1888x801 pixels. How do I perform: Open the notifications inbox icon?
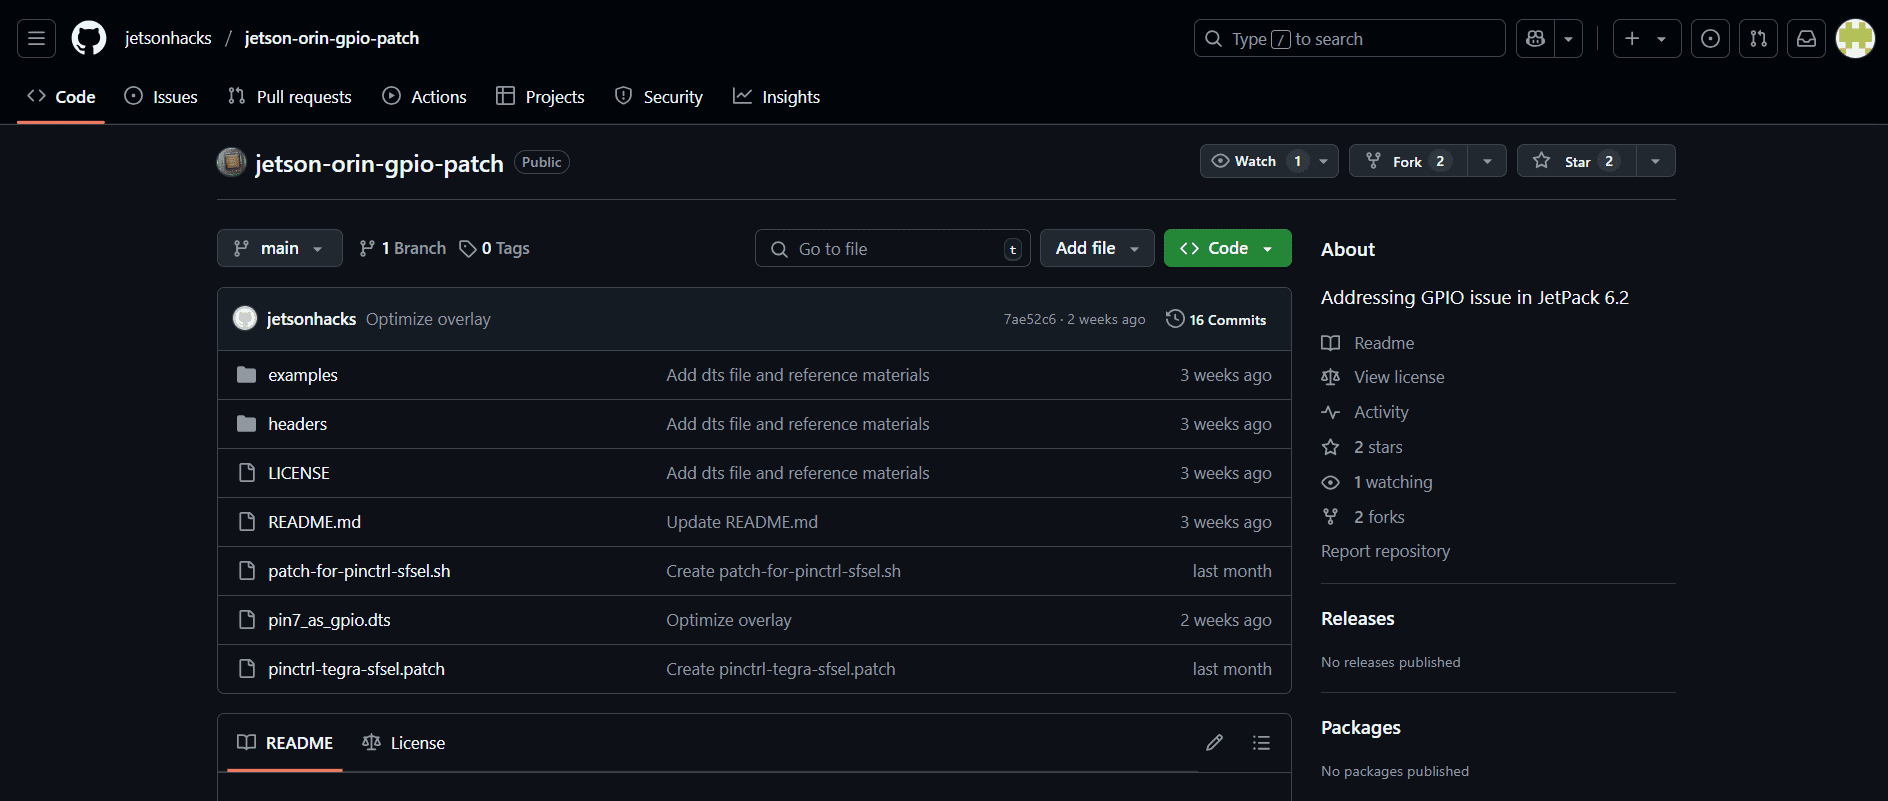pyautogui.click(x=1806, y=39)
